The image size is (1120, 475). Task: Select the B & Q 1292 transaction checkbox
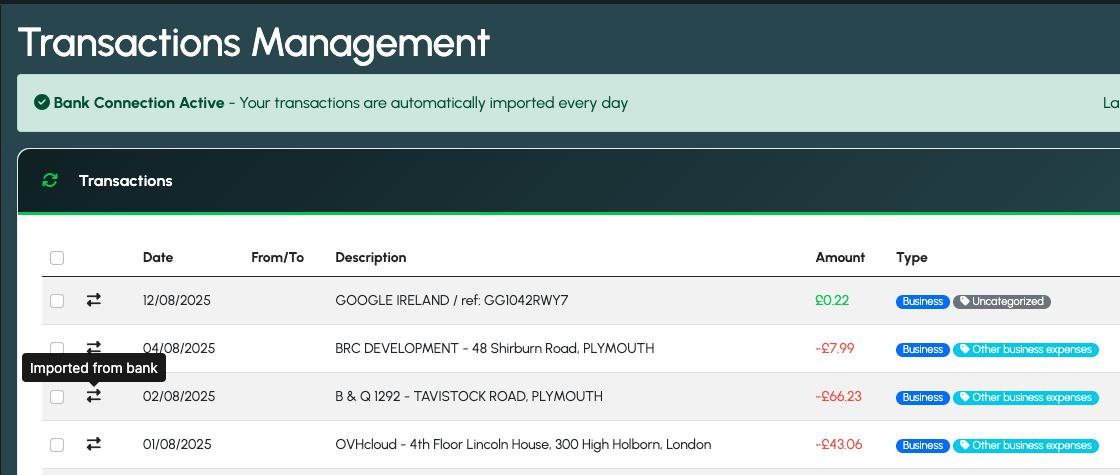(x=57, y=396)
